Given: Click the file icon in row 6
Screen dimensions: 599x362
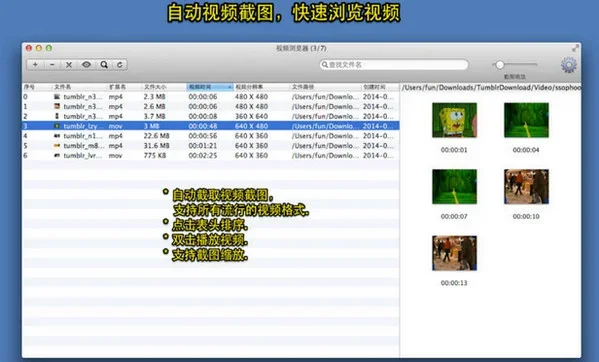Looking at the screenshot, I should point(57,155).
